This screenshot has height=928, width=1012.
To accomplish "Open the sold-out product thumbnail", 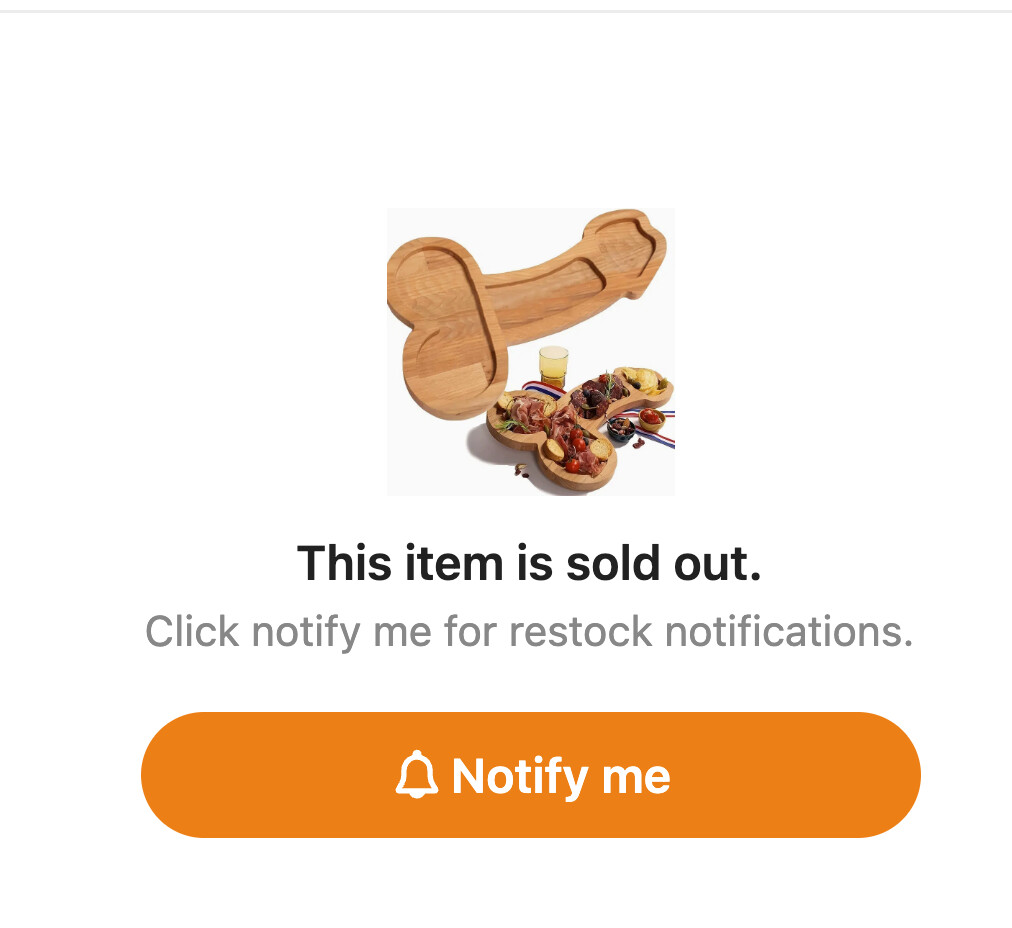I will click(530, 351).
